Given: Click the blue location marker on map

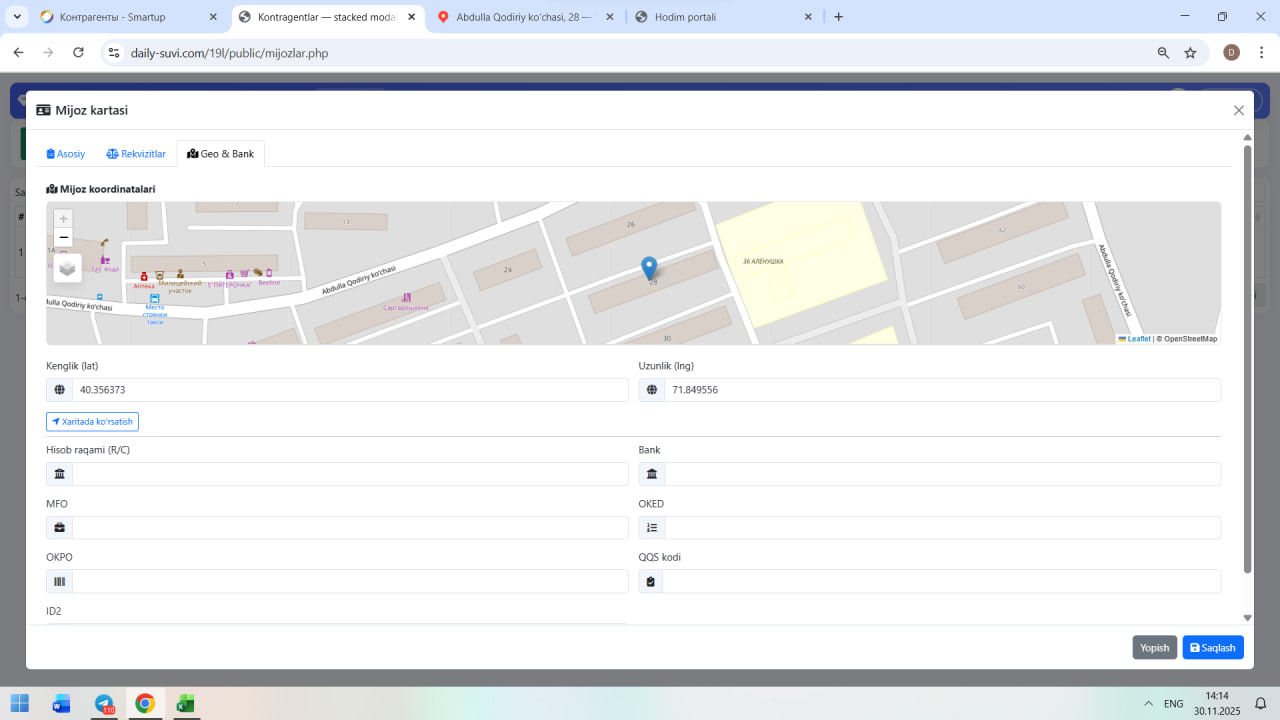Looking at the screenshot, I should [x=649, y=267].
